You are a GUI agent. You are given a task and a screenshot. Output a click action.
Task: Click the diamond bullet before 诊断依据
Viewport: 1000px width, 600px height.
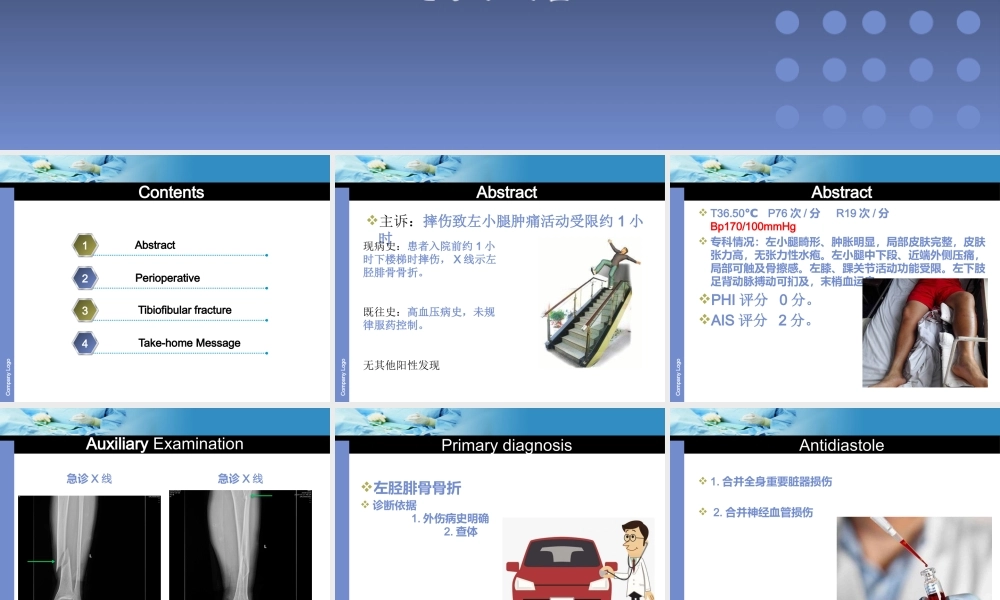(x=368, y=503)
